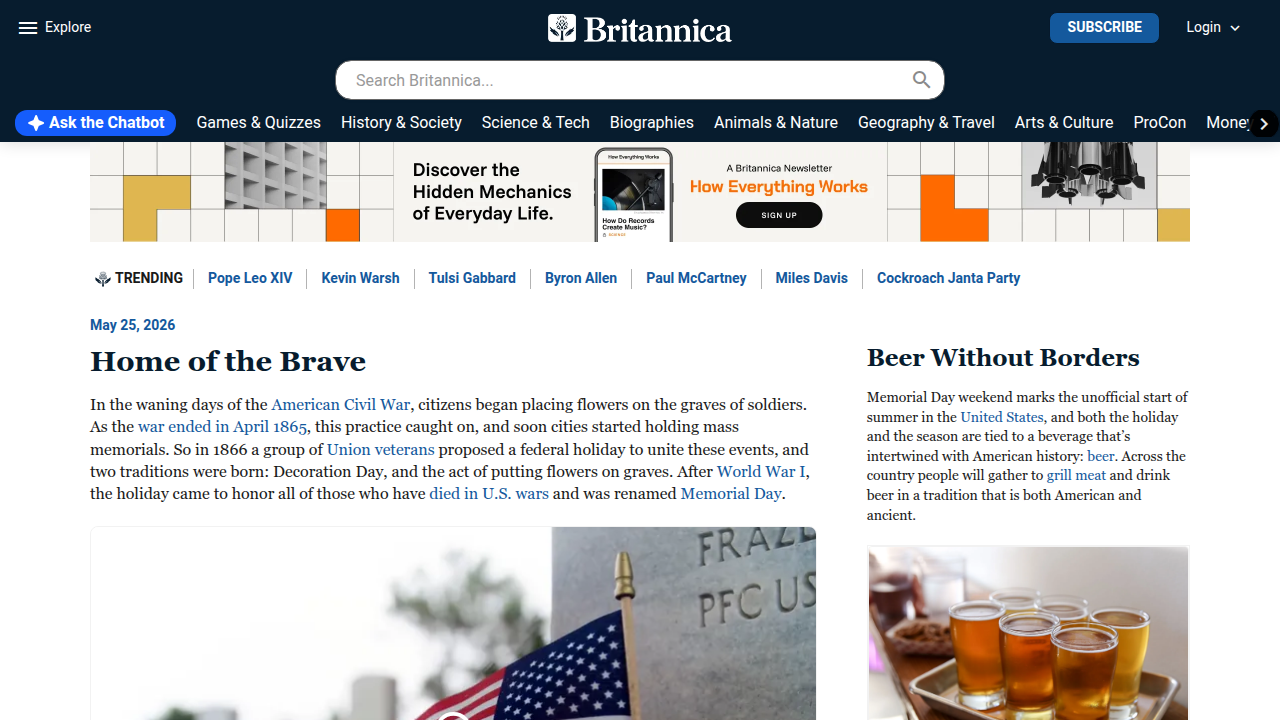Open Ask the Chatbot

(95, 123)
